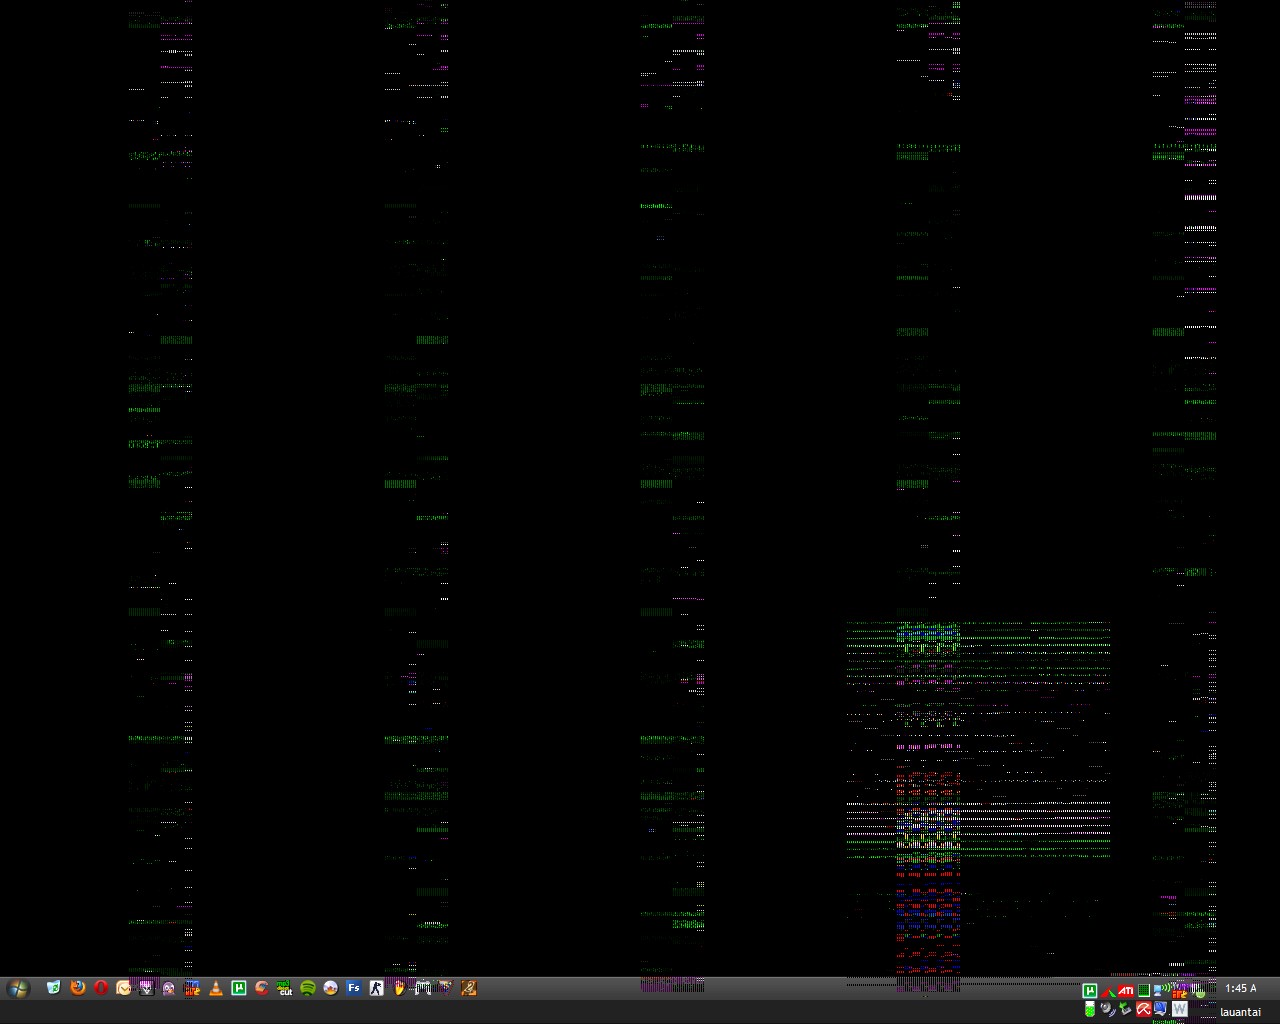Launch VLC media player
Image resolution: width=1280 pixels, height=1024 pixels.
215,988
